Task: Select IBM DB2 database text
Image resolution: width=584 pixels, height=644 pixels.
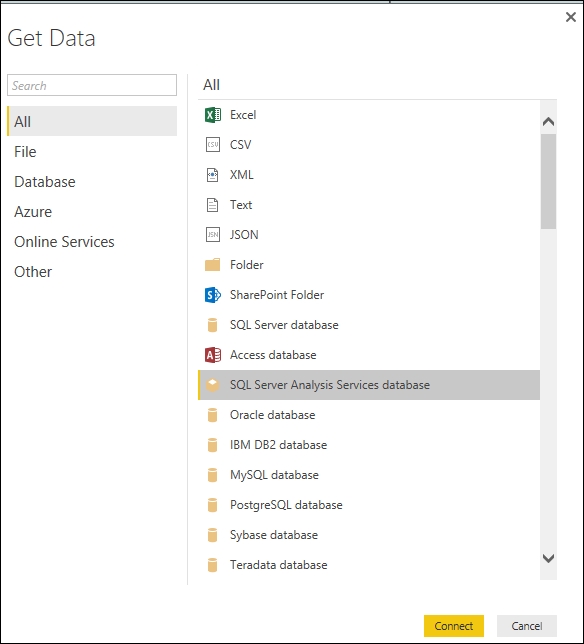Action: click(278, 445)
